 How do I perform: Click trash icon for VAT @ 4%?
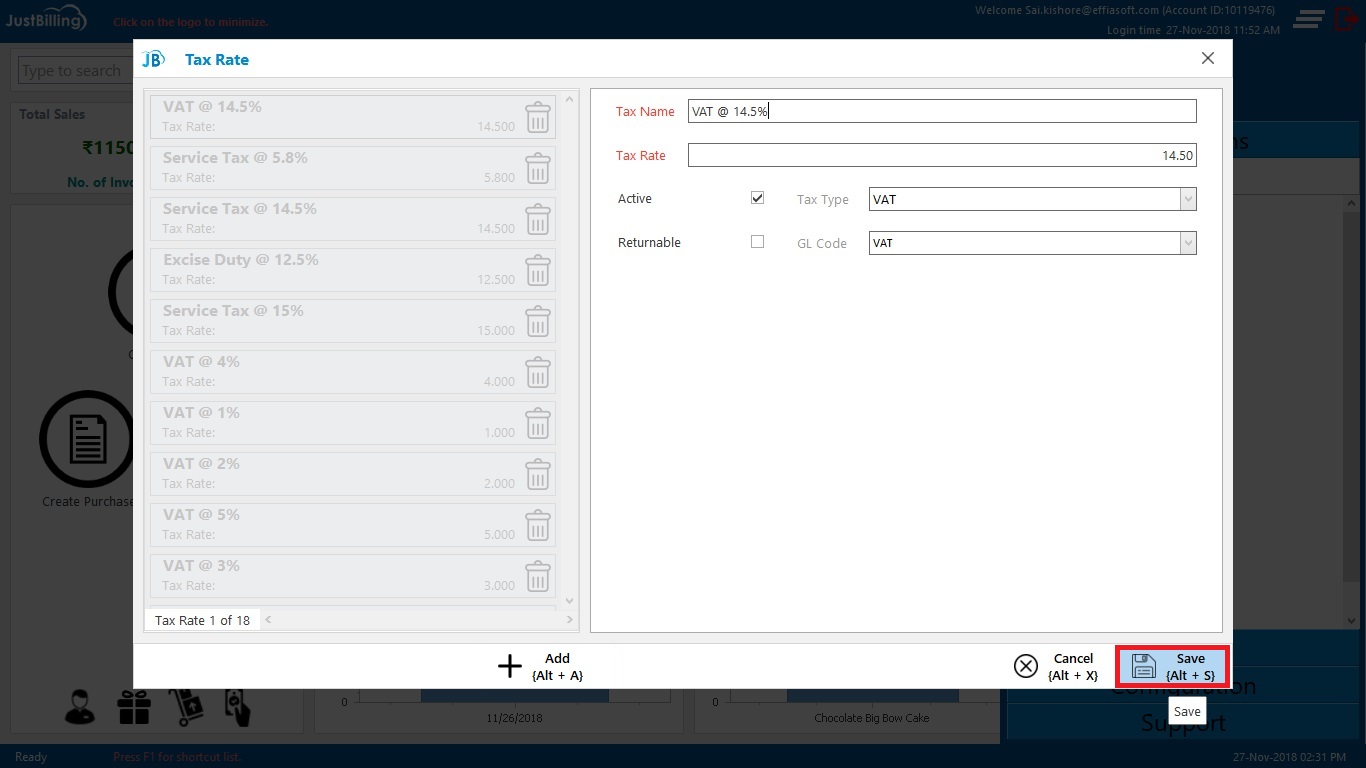click(x=538, y=372)
